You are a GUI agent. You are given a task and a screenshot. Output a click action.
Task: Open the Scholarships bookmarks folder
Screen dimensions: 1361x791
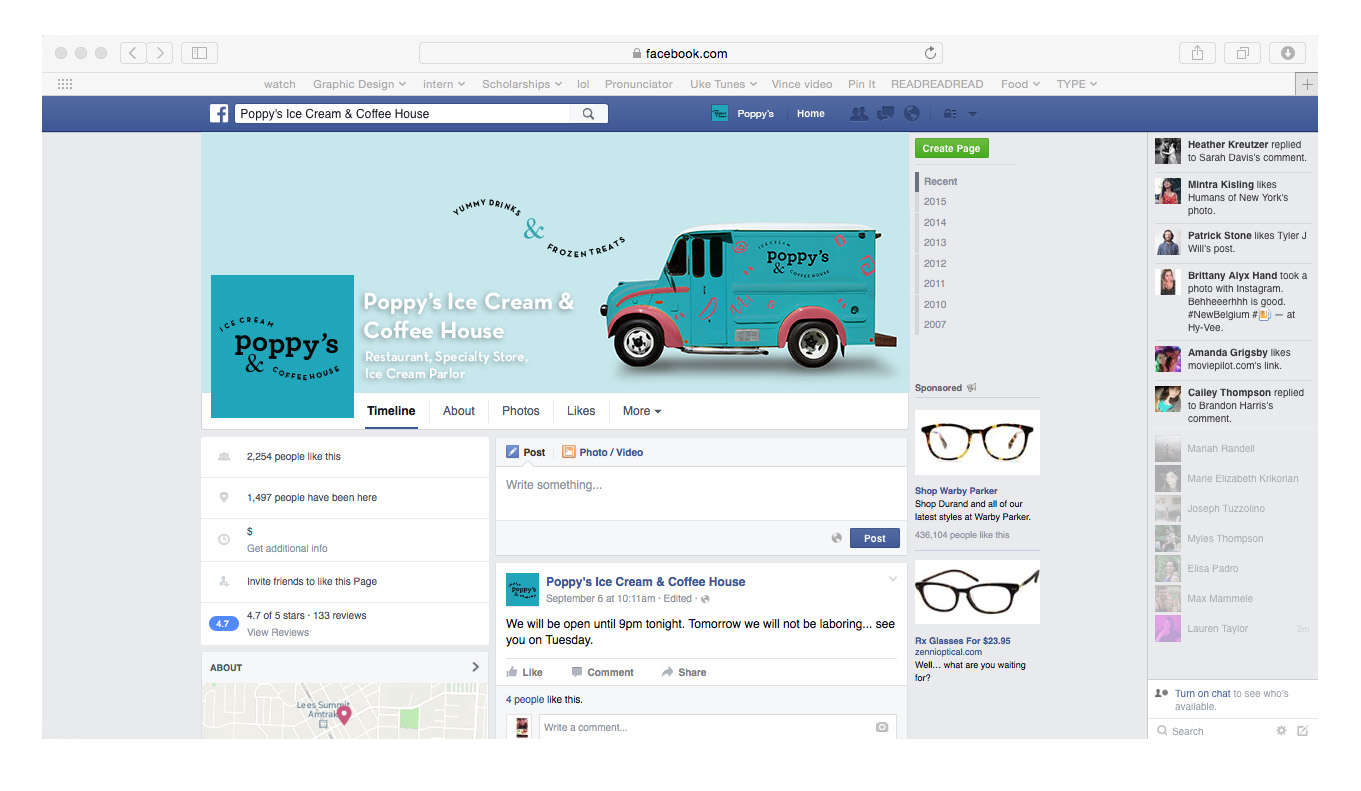pos(522,84)
